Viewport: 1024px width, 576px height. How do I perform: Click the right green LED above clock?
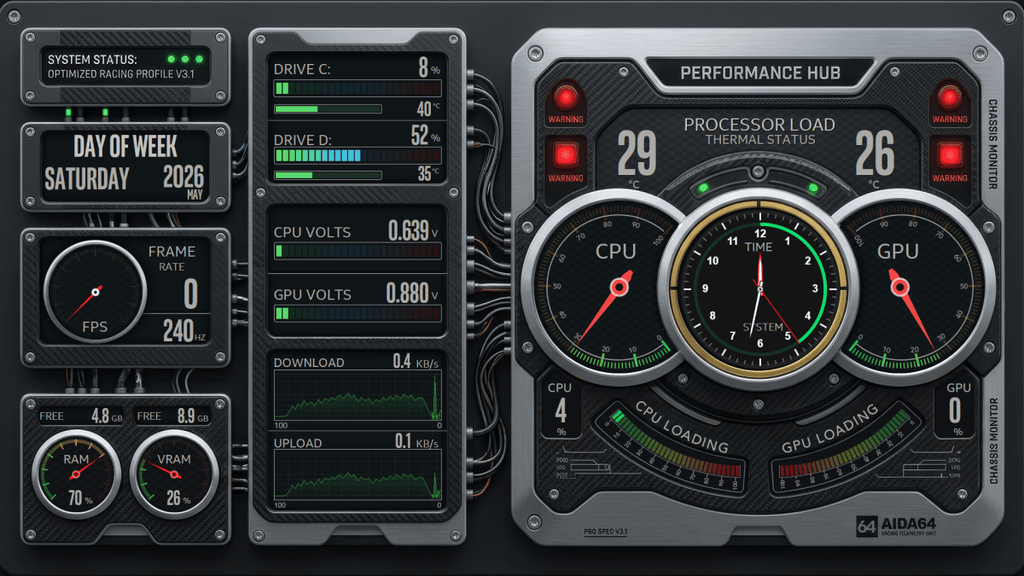[813, 188]
